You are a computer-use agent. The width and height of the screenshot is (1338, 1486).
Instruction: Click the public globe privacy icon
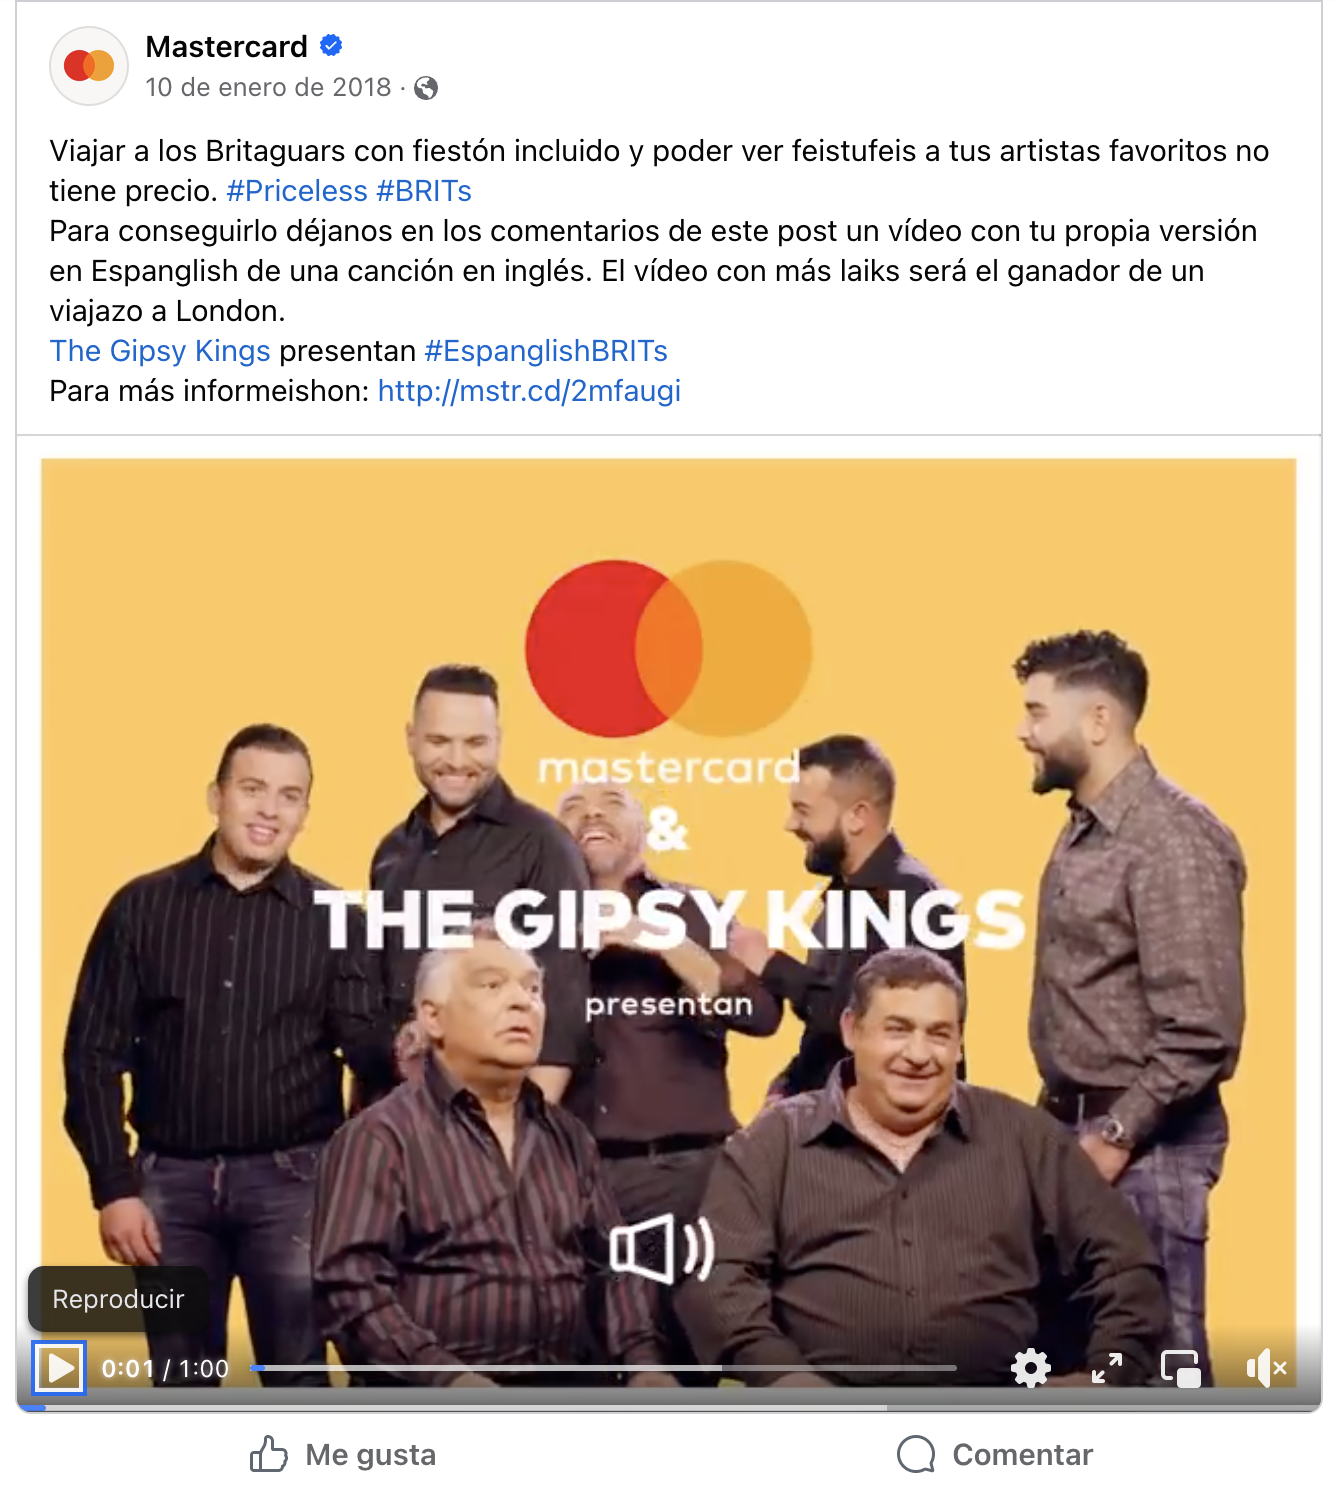pos(426,88)
